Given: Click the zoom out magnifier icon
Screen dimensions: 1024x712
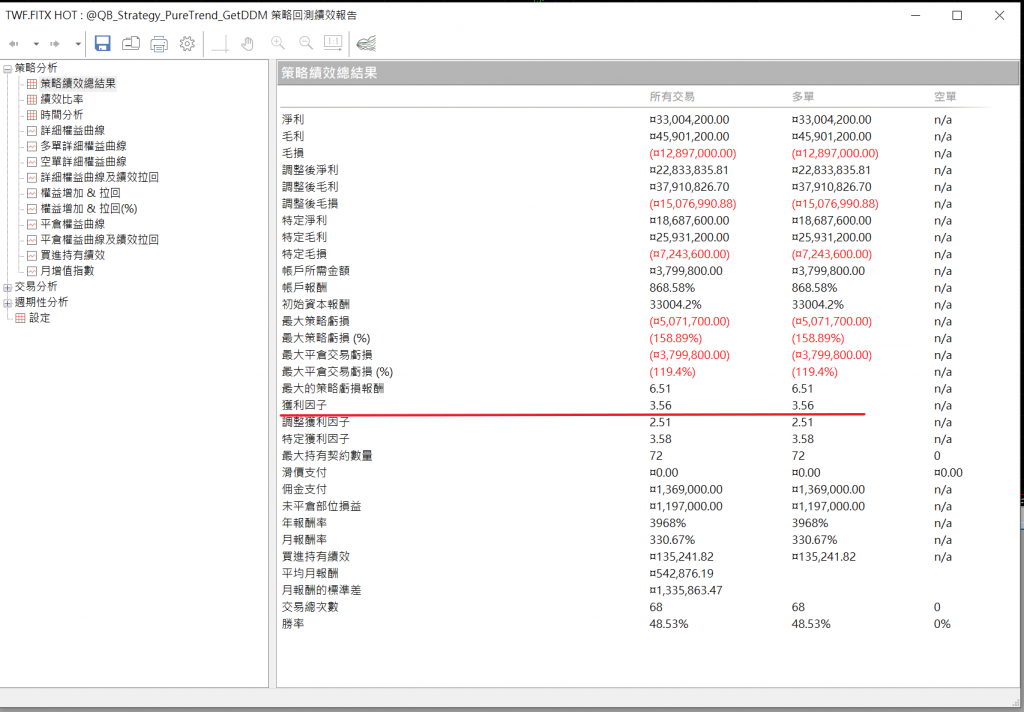Looking at the screenshot, I should (x=306, y=43).
